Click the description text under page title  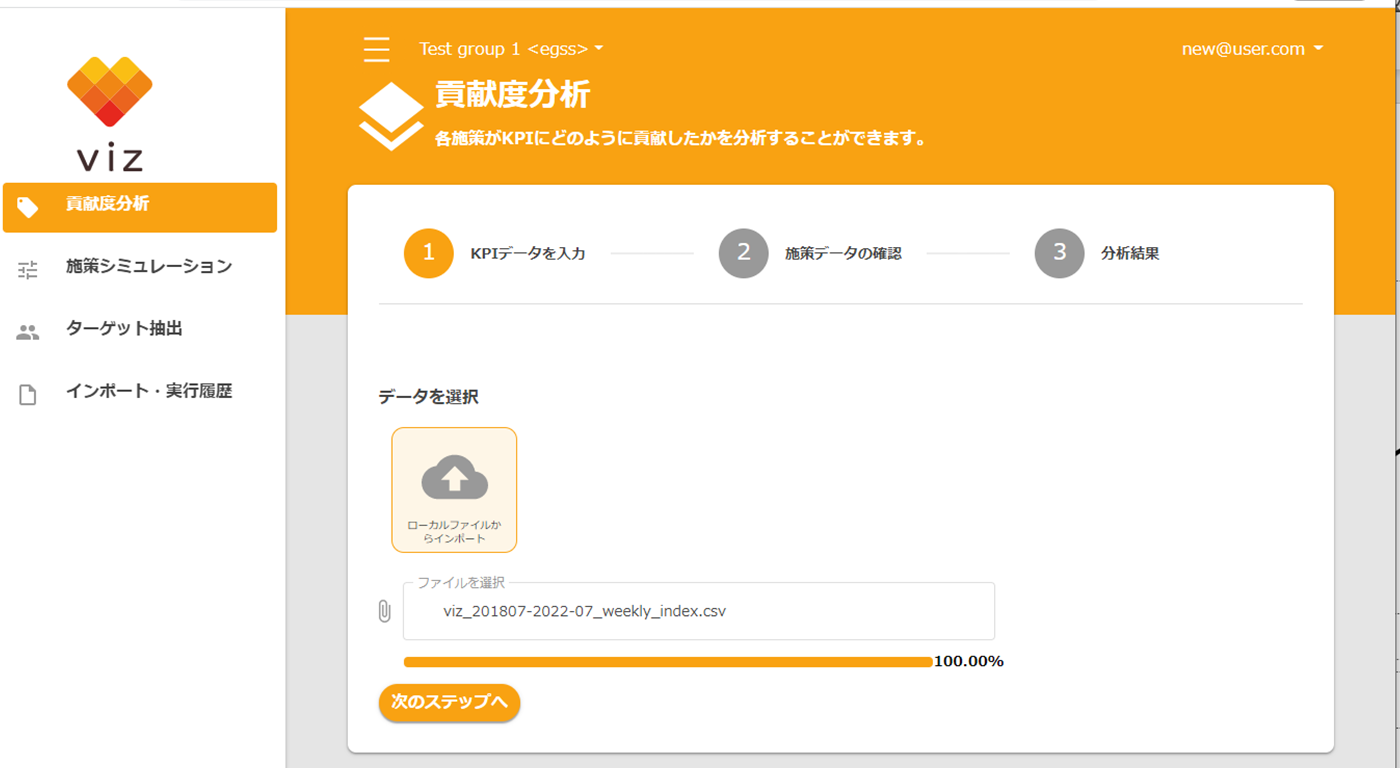pyautogui.click(x=681, y=139)
